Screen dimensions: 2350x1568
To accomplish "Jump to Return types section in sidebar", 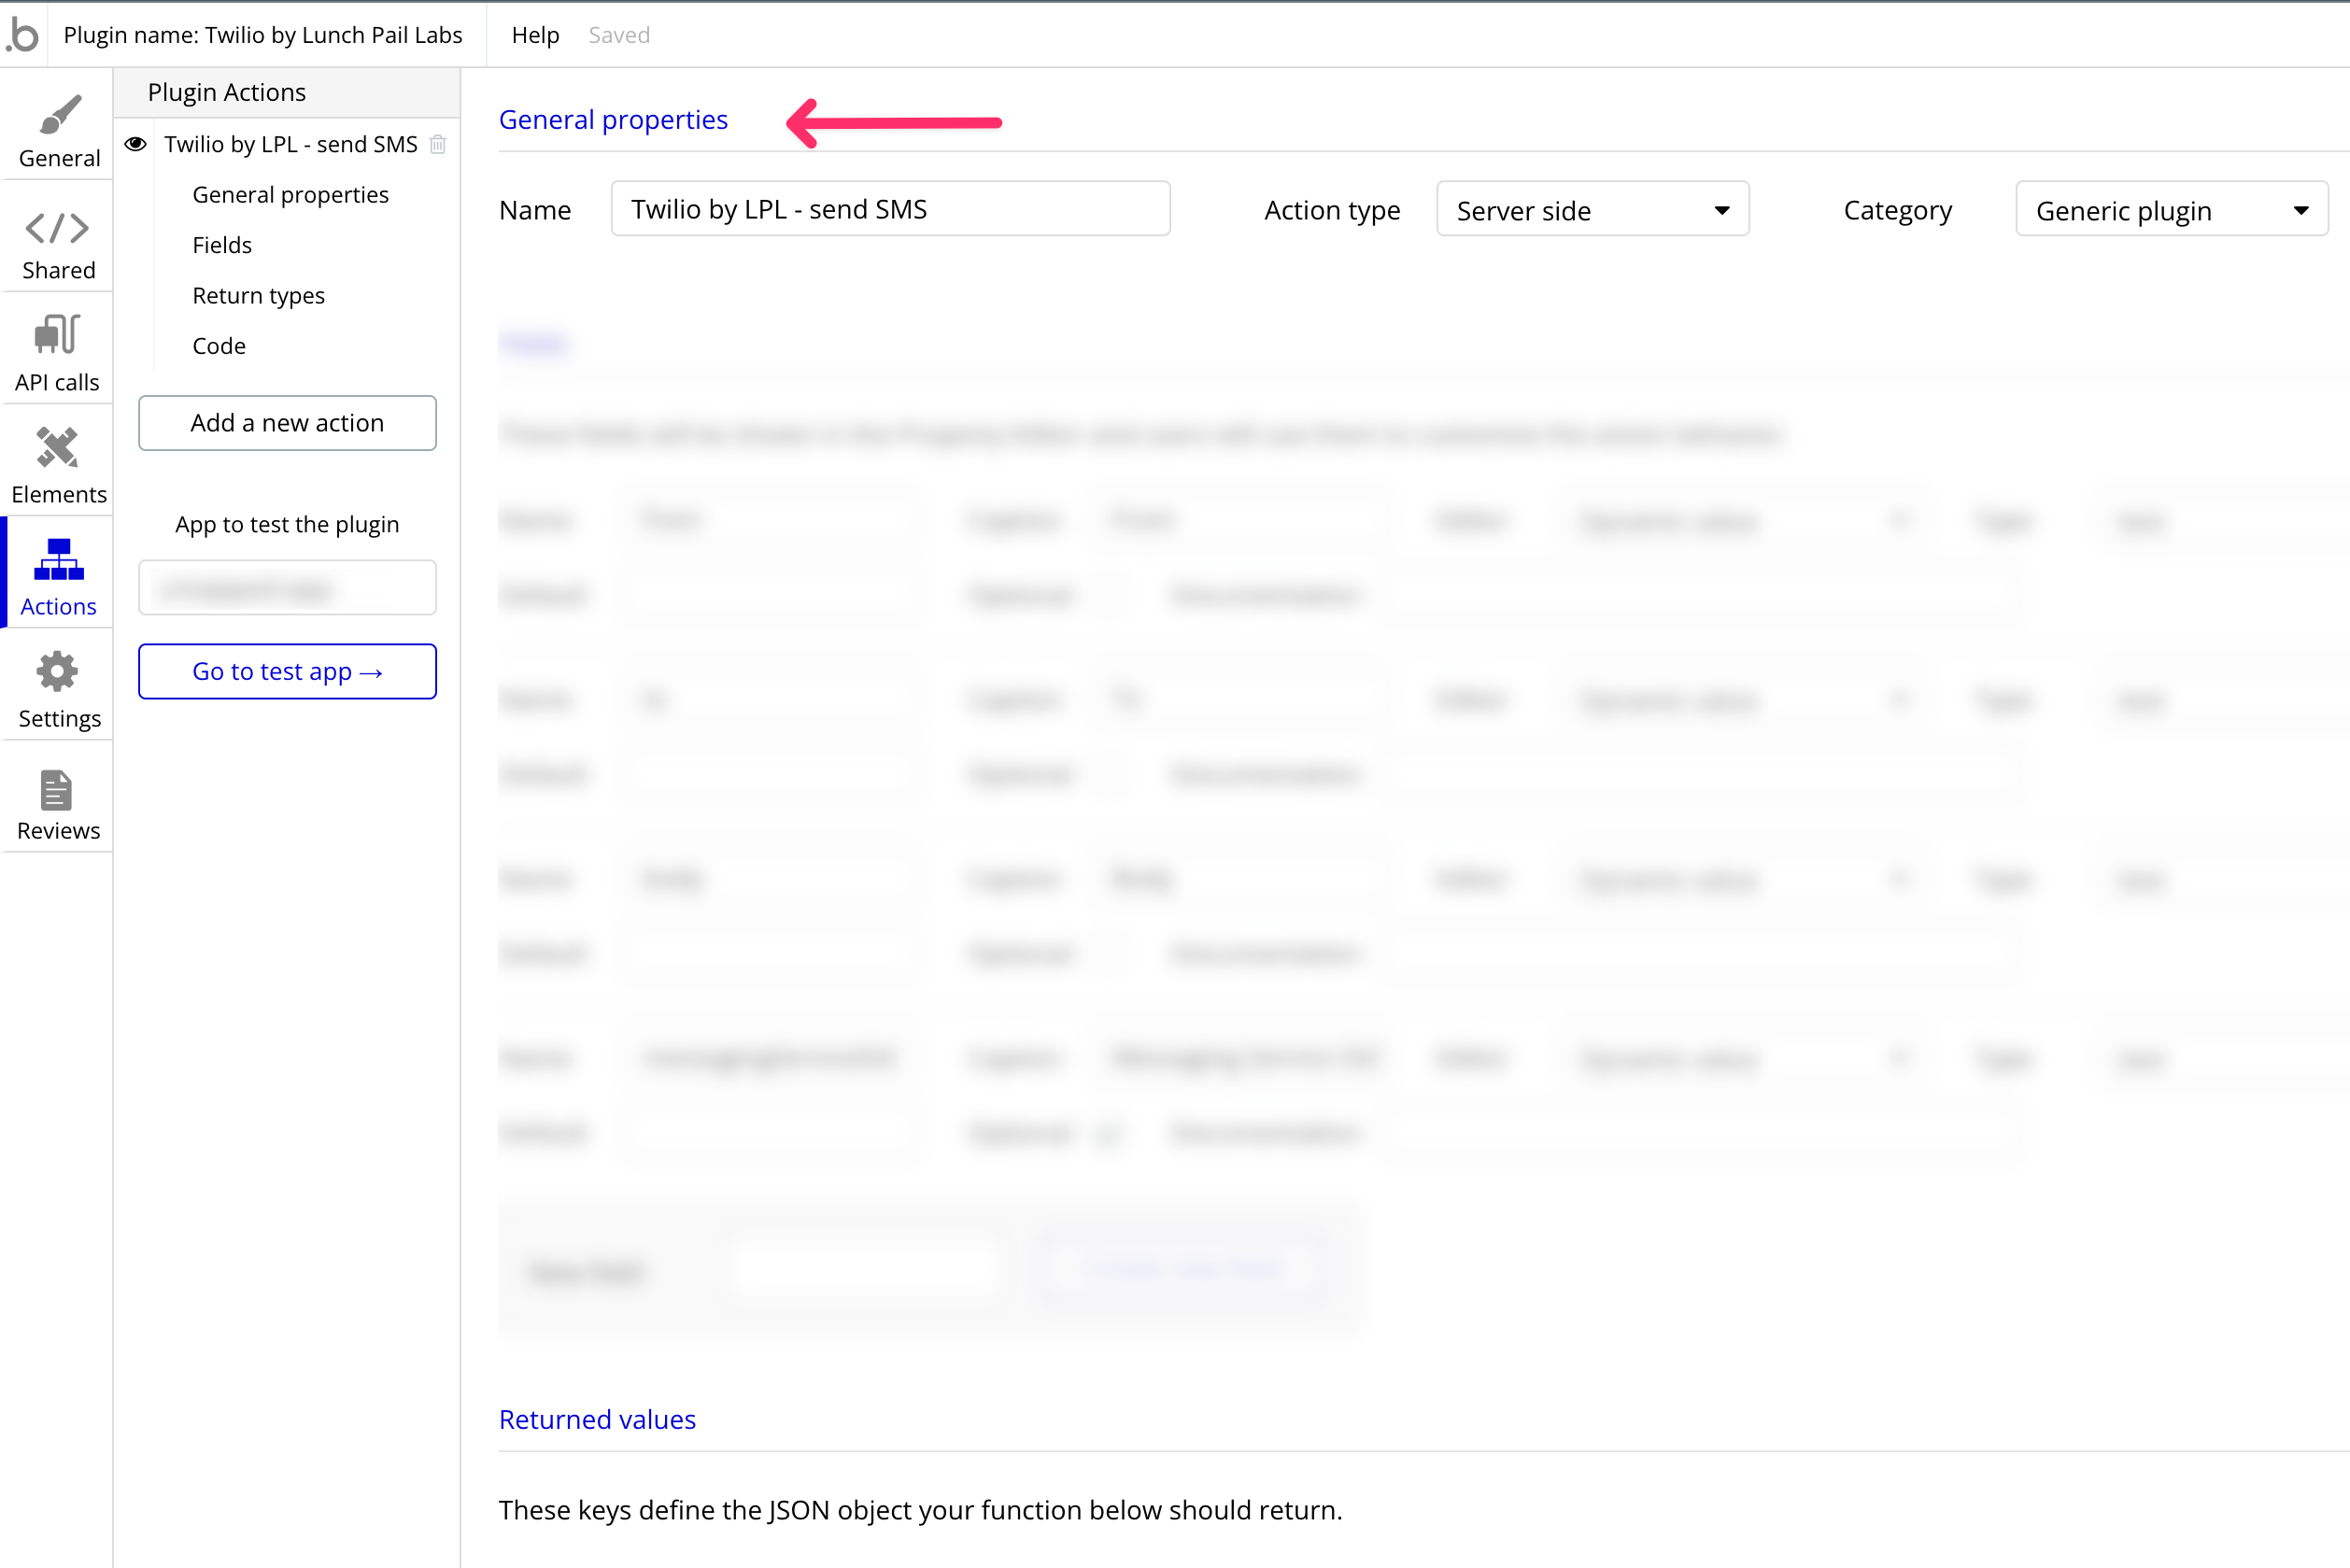I will pyautogui.click(x=258, y=296).
